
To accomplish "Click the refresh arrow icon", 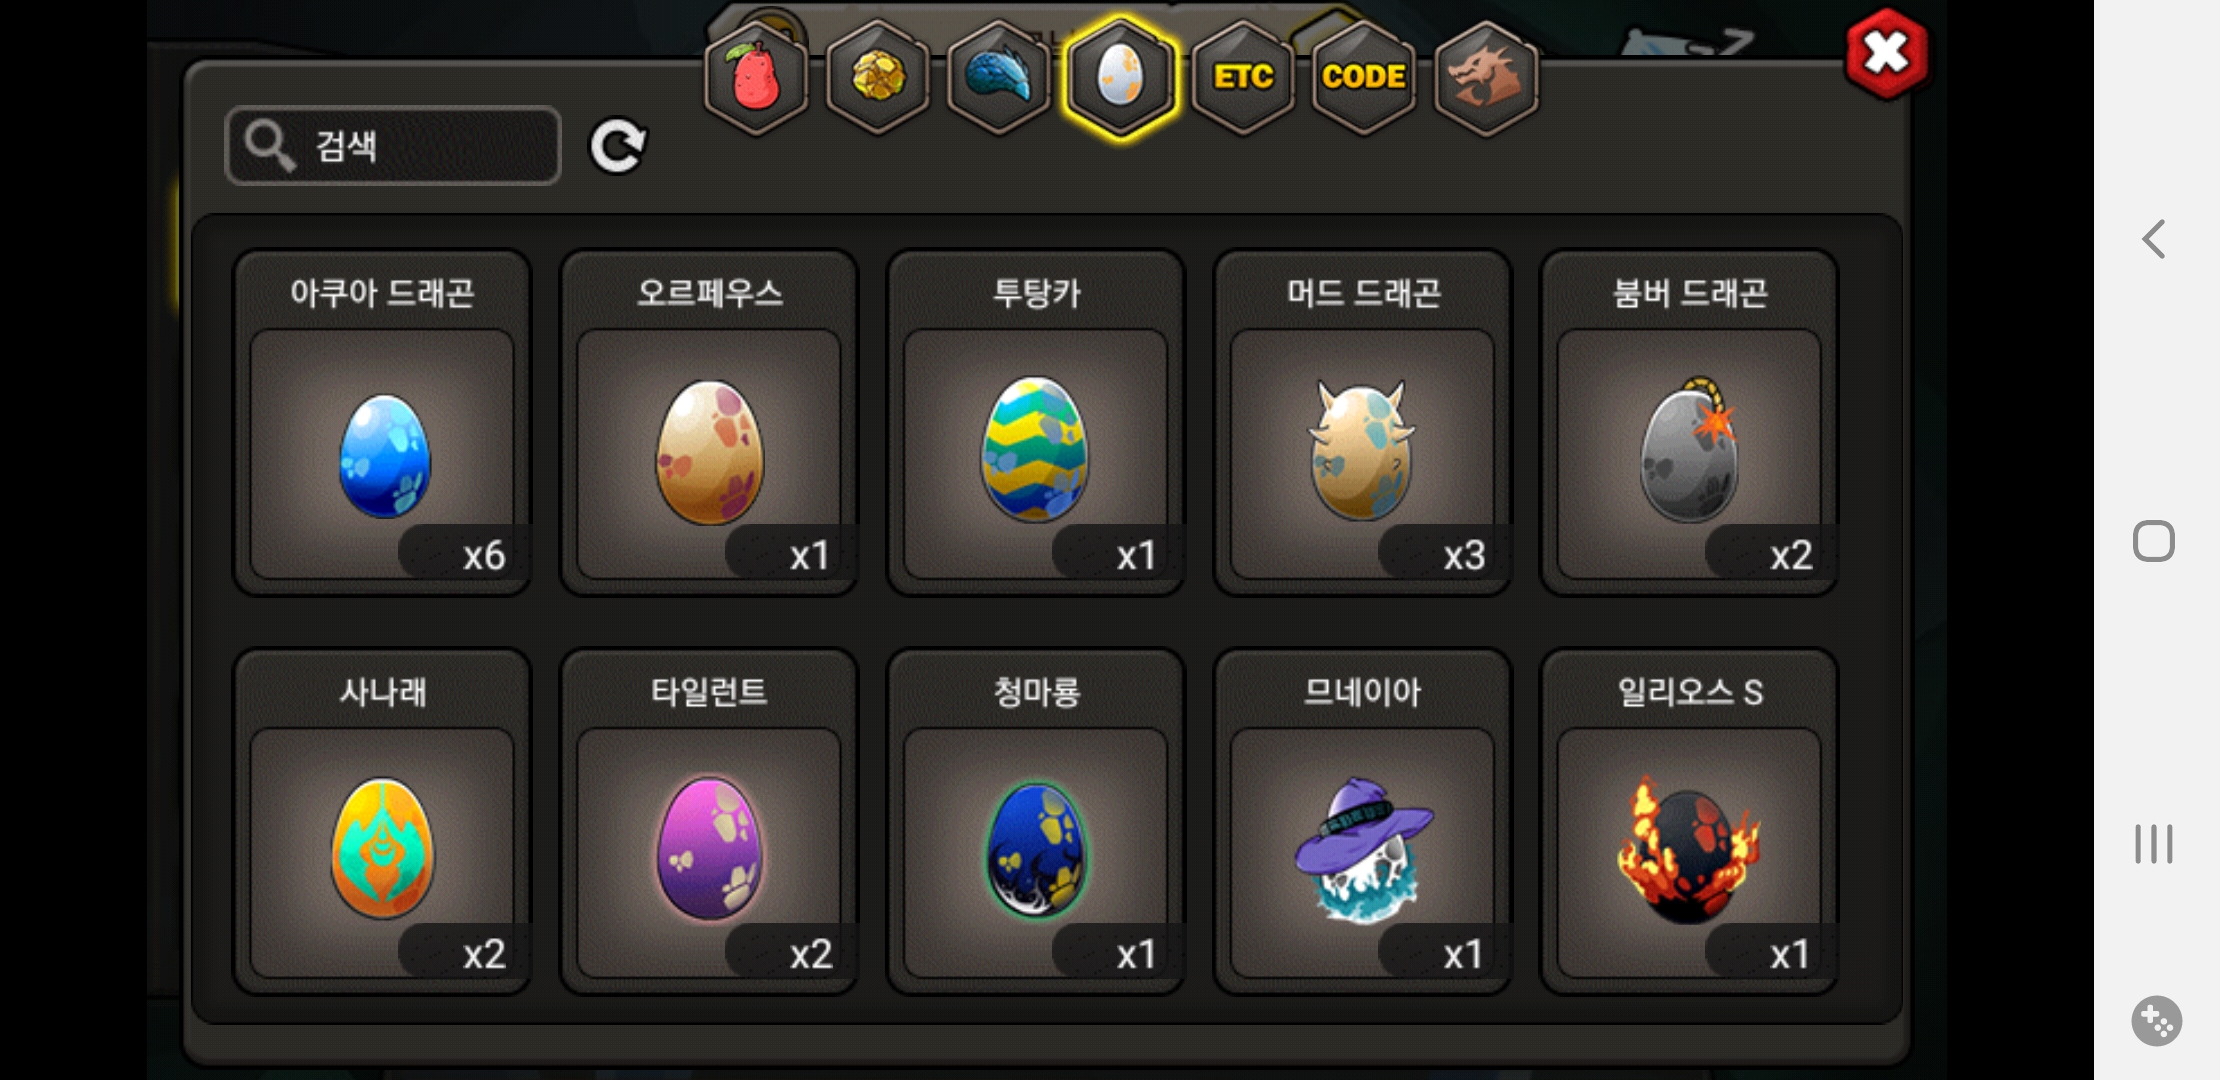I will click(618, 147).
